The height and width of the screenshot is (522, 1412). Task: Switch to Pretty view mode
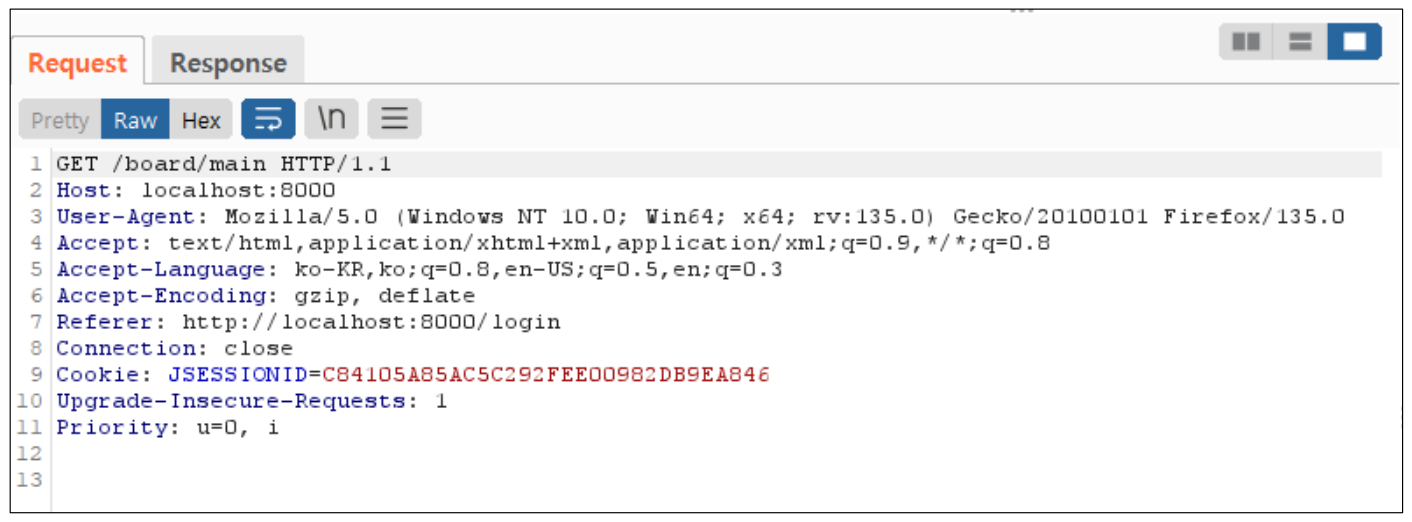tap(60, 120)
